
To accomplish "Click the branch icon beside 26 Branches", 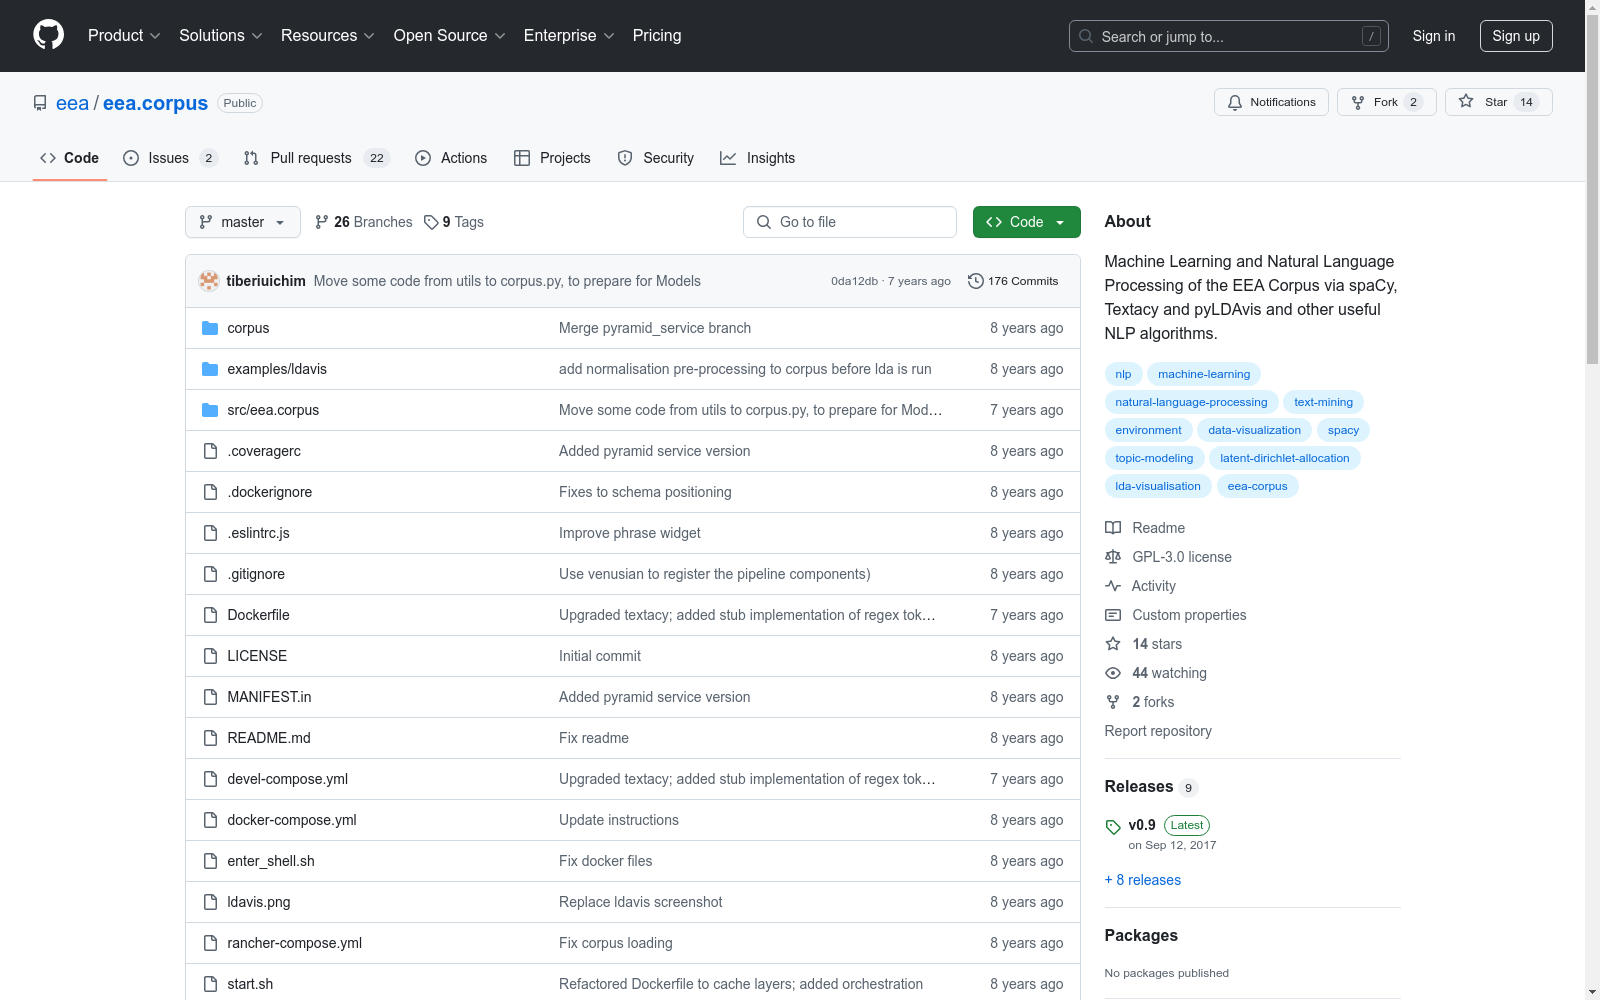I will (x=322, y=222).
